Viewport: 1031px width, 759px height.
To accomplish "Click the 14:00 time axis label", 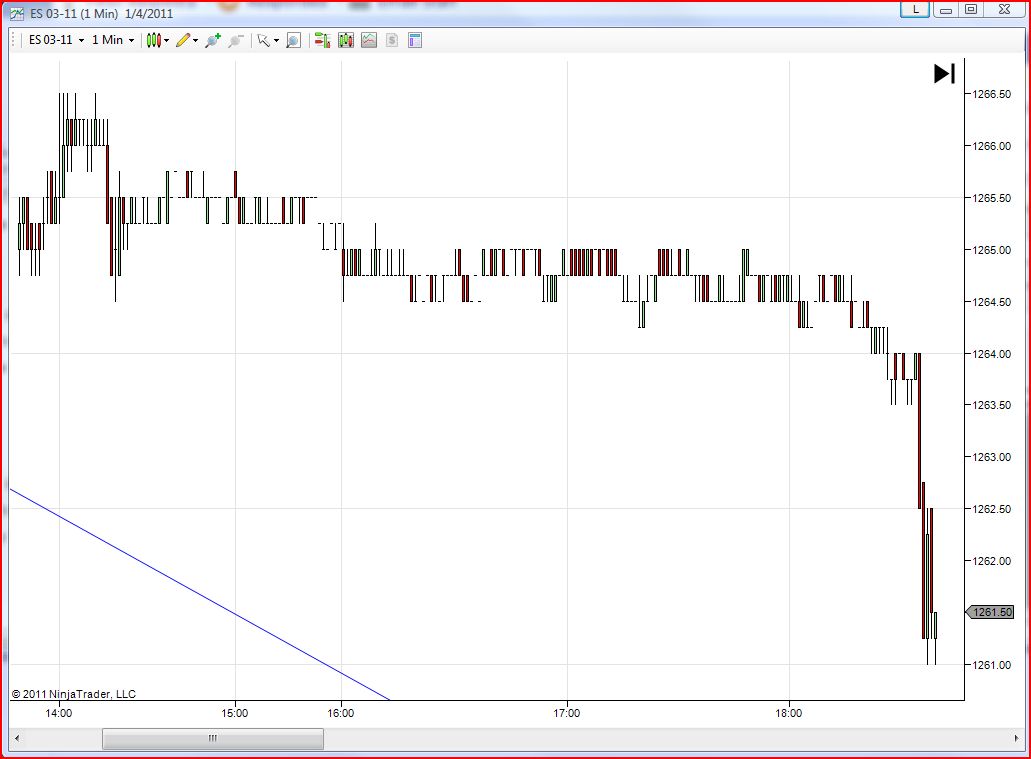I will 59,714.
